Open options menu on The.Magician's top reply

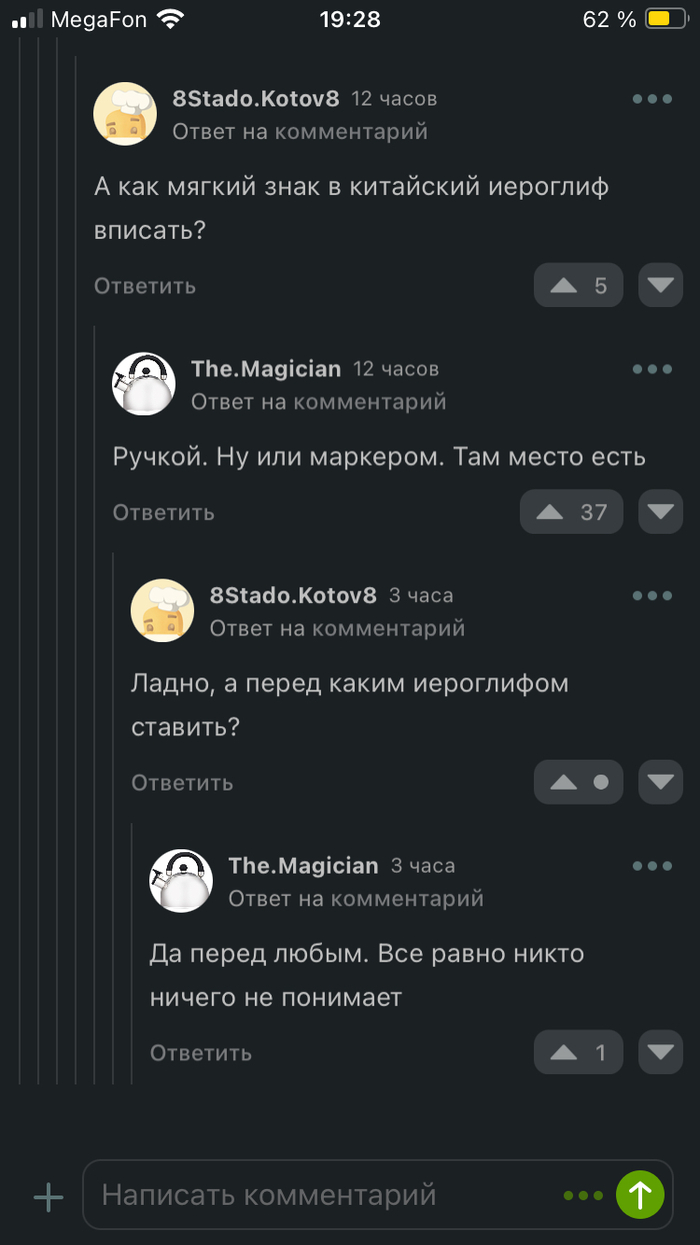click(x=652, y=369)
